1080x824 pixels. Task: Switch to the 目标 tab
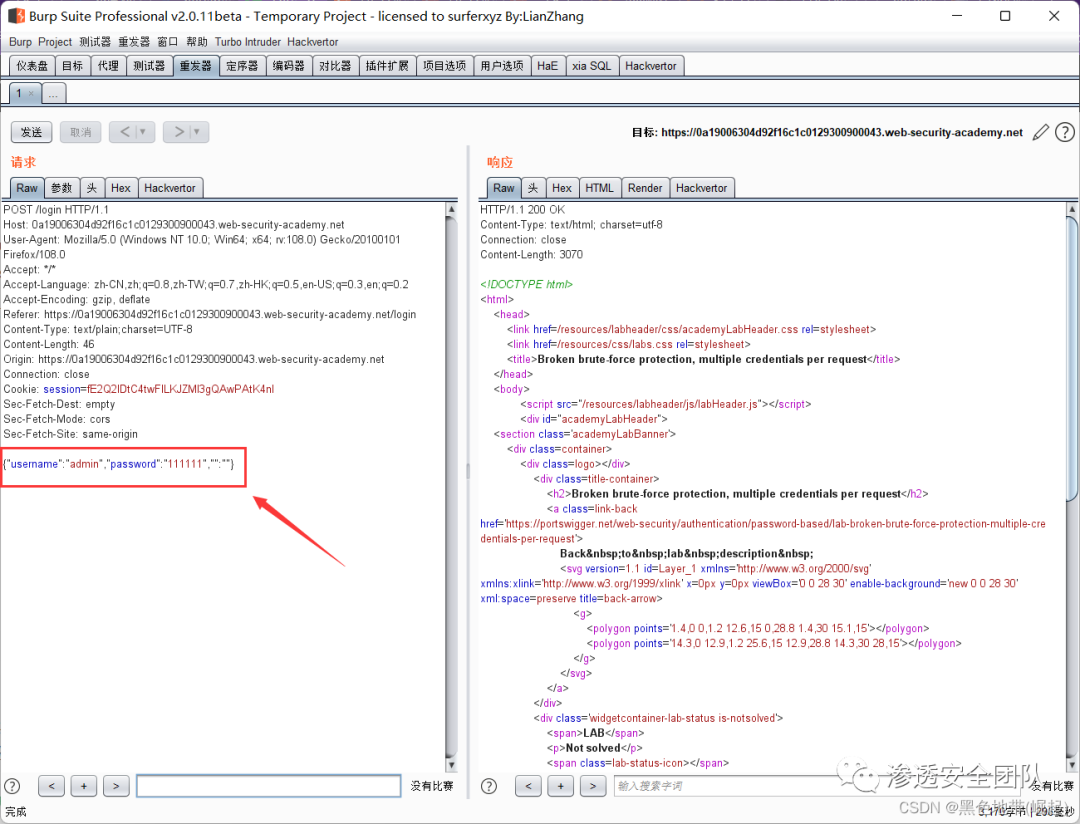point(72,65)
